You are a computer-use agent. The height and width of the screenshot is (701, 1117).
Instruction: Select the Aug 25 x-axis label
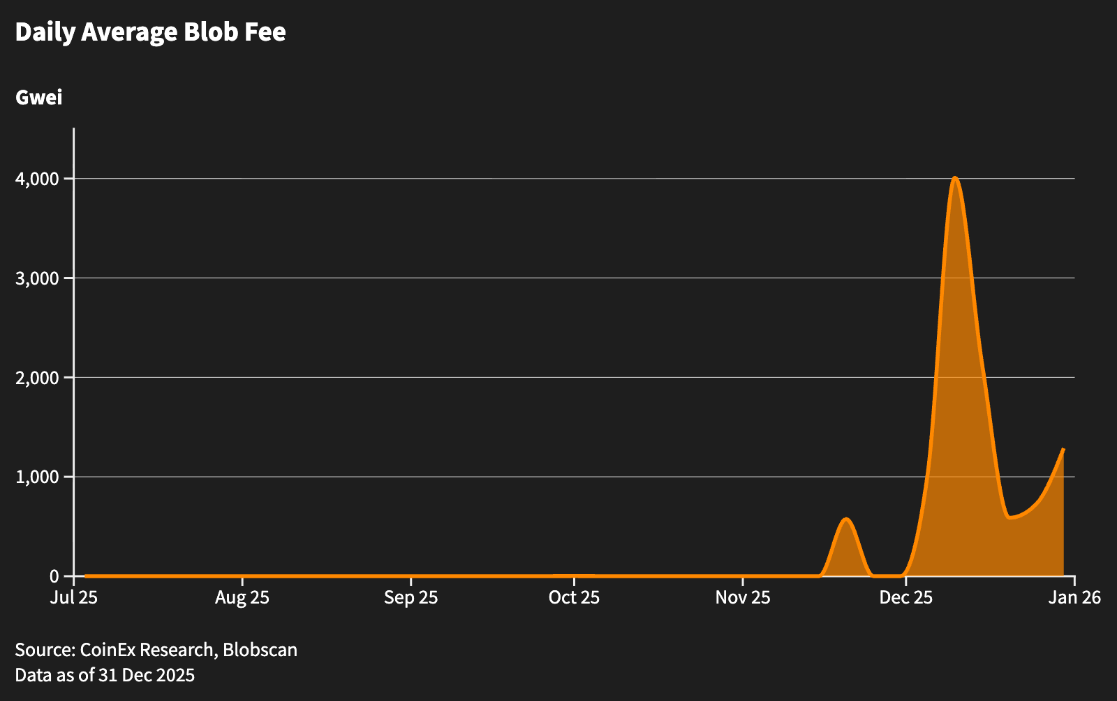point(242,599)
